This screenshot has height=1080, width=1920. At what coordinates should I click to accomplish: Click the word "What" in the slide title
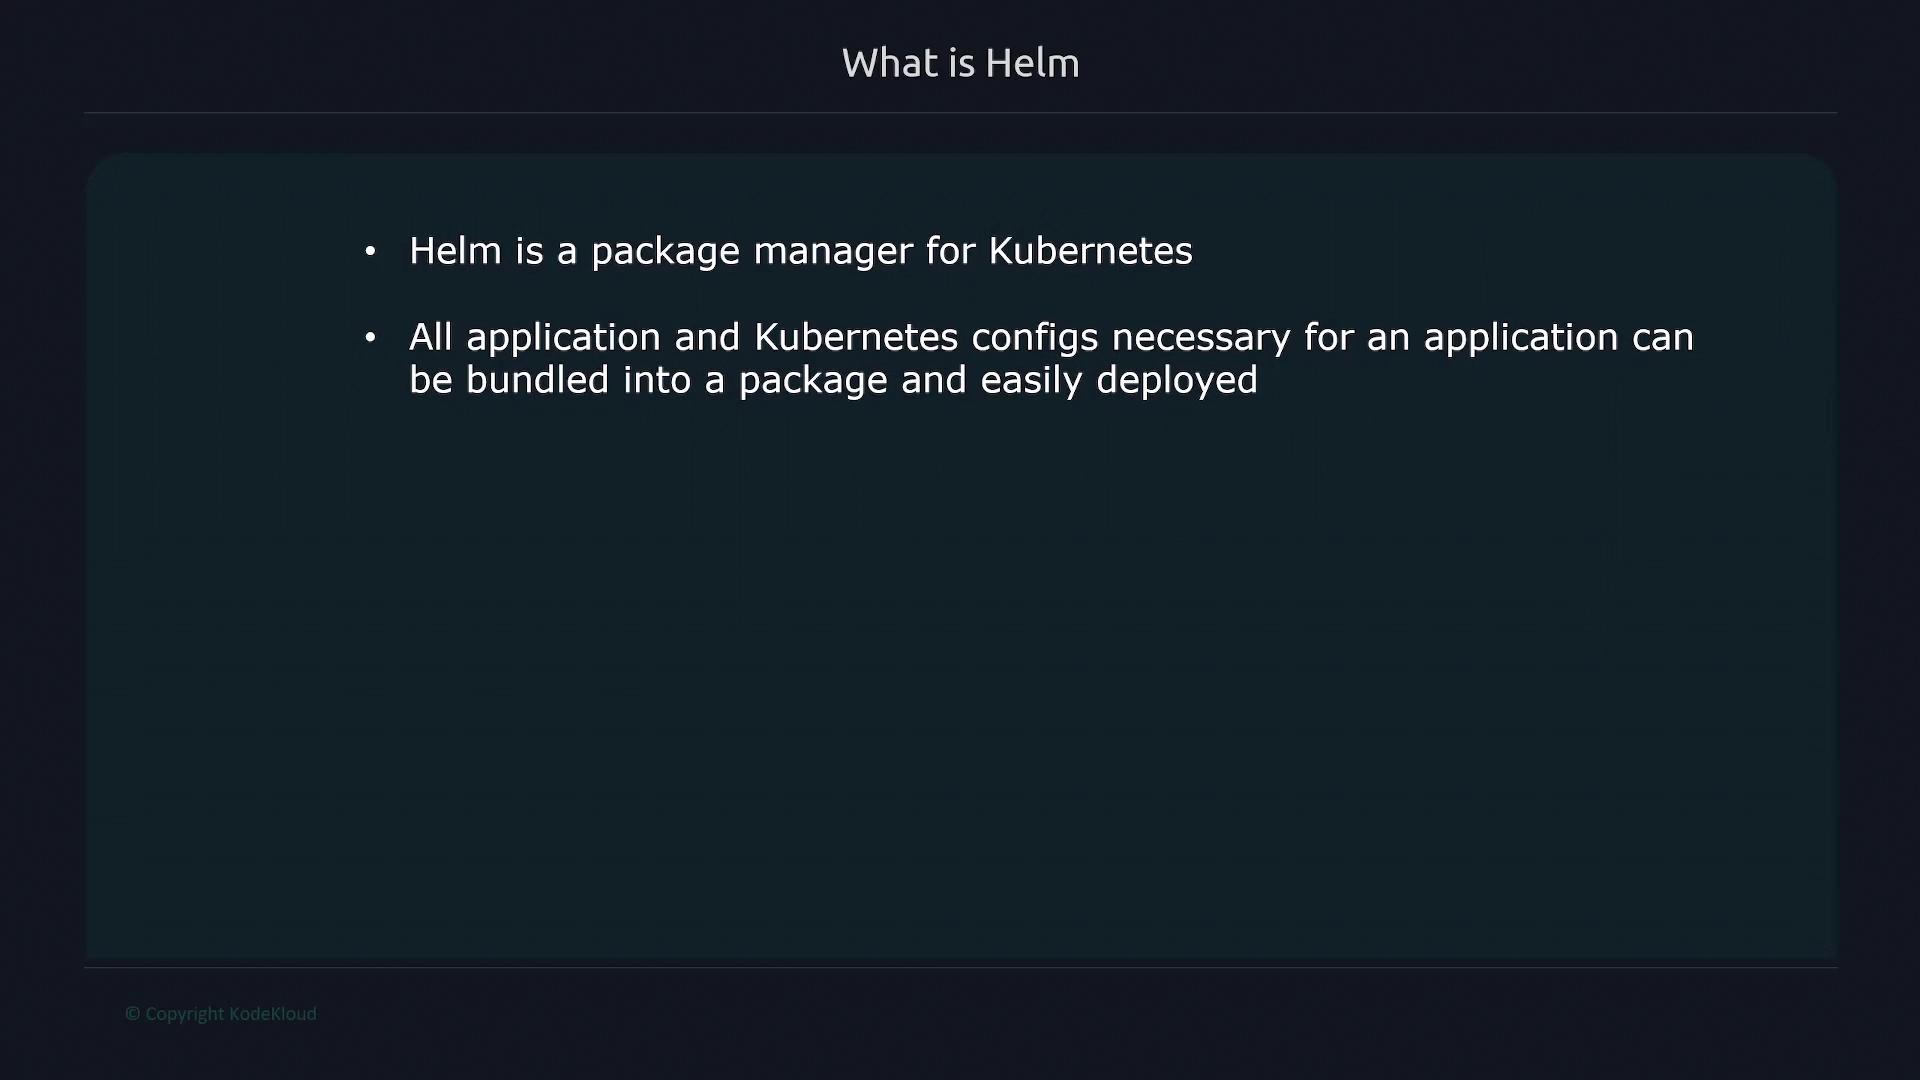click(x=890, y=63)
